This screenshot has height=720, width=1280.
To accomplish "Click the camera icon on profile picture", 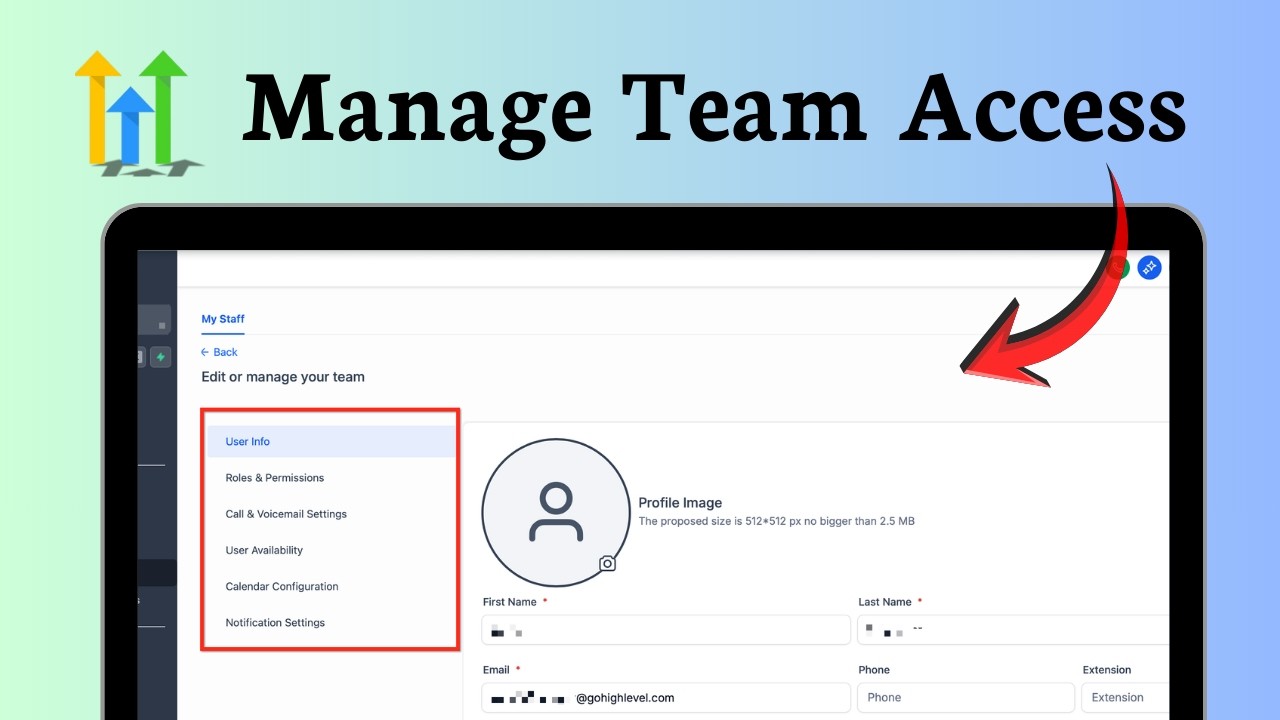I will tap(607, 564).
